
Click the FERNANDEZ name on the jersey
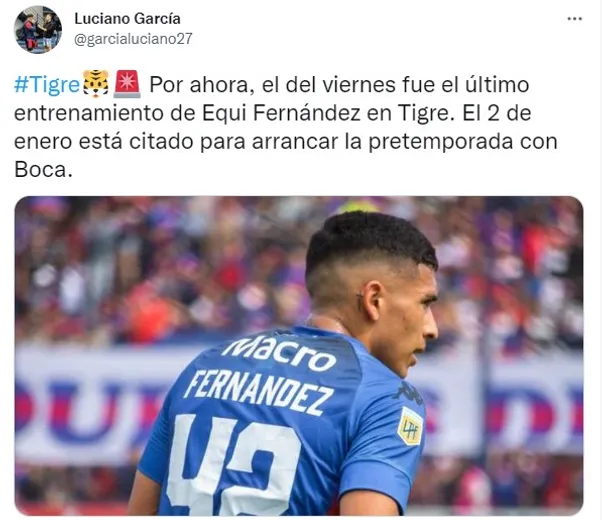tap(259, 392)
